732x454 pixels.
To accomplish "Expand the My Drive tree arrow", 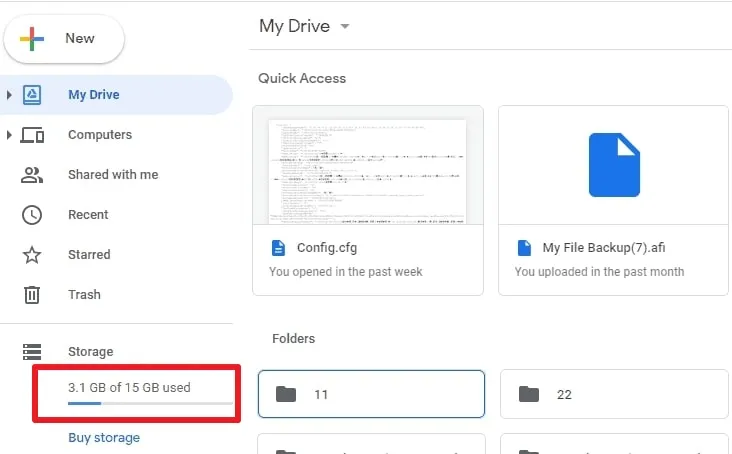I will click(x=9, y=95).
